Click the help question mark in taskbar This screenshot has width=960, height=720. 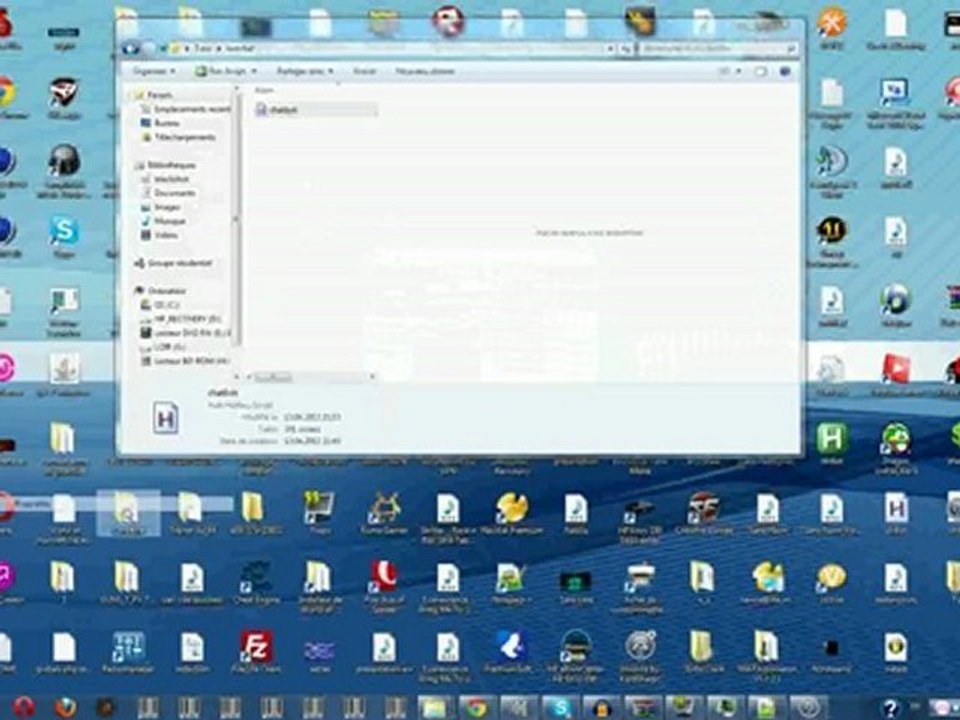pyautogui.click(x=891, y=708)
